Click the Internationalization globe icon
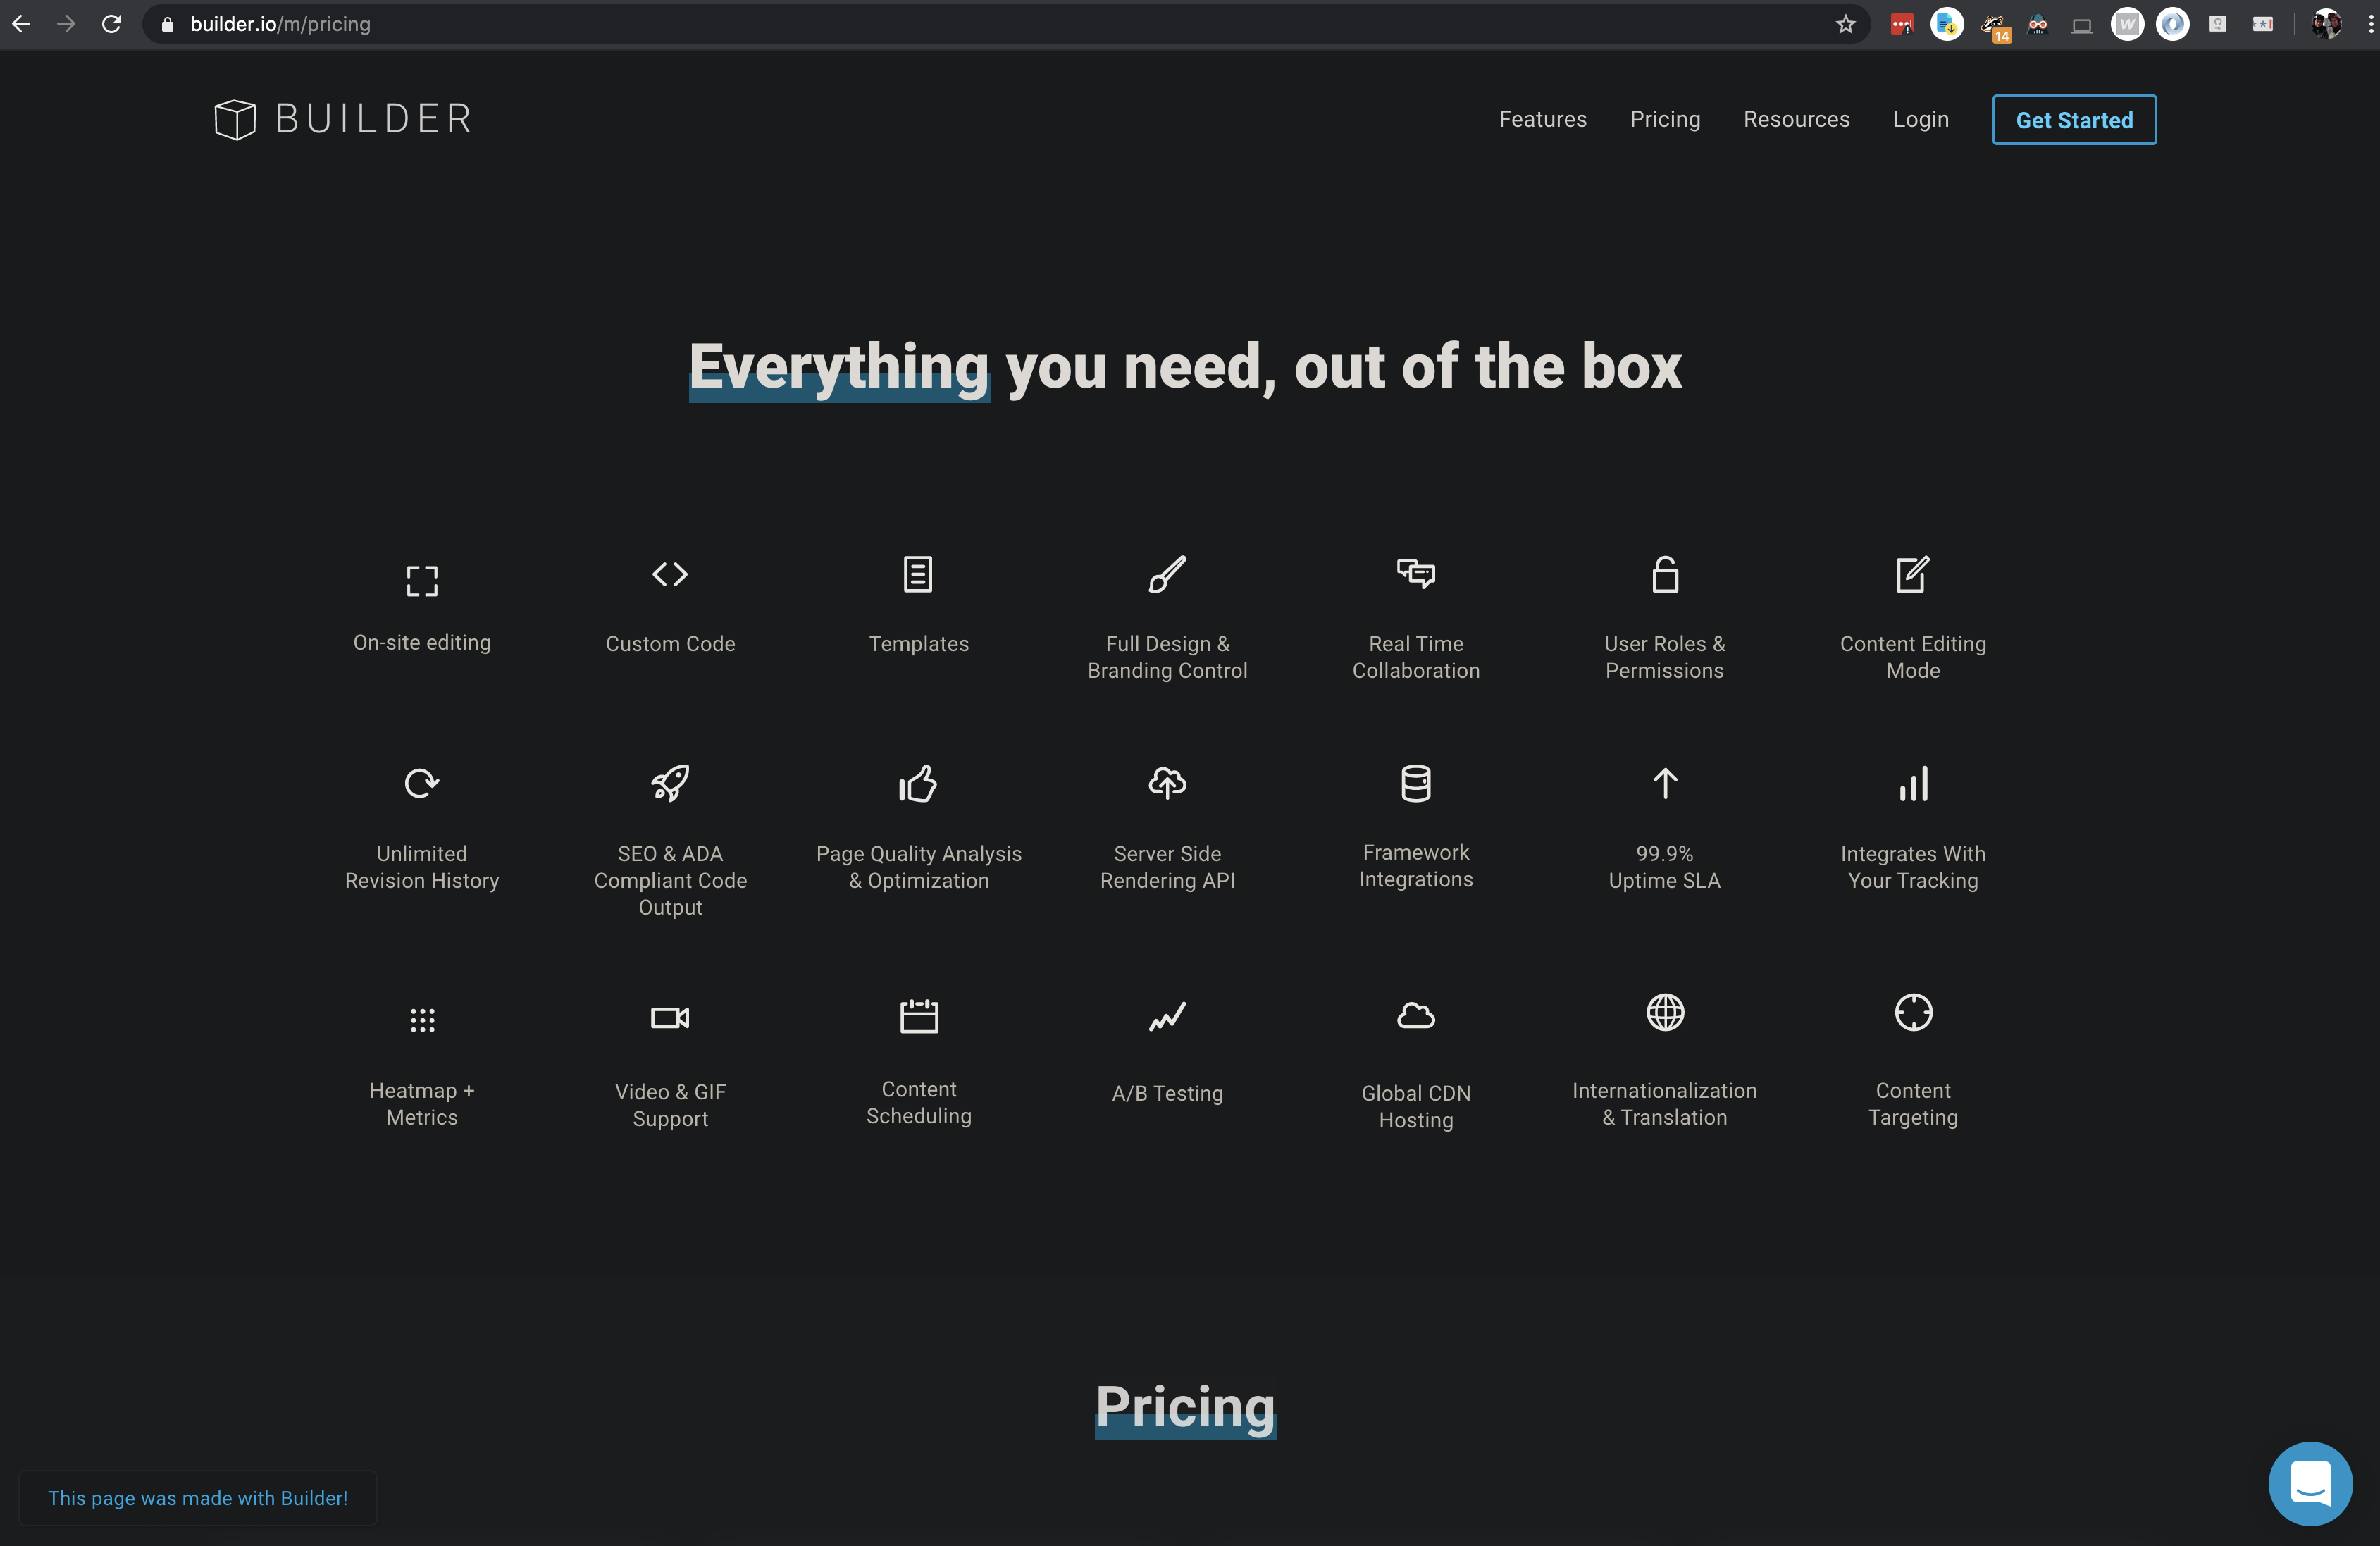Viewport: 2380px width, 1546px height. point(1665,1013)
